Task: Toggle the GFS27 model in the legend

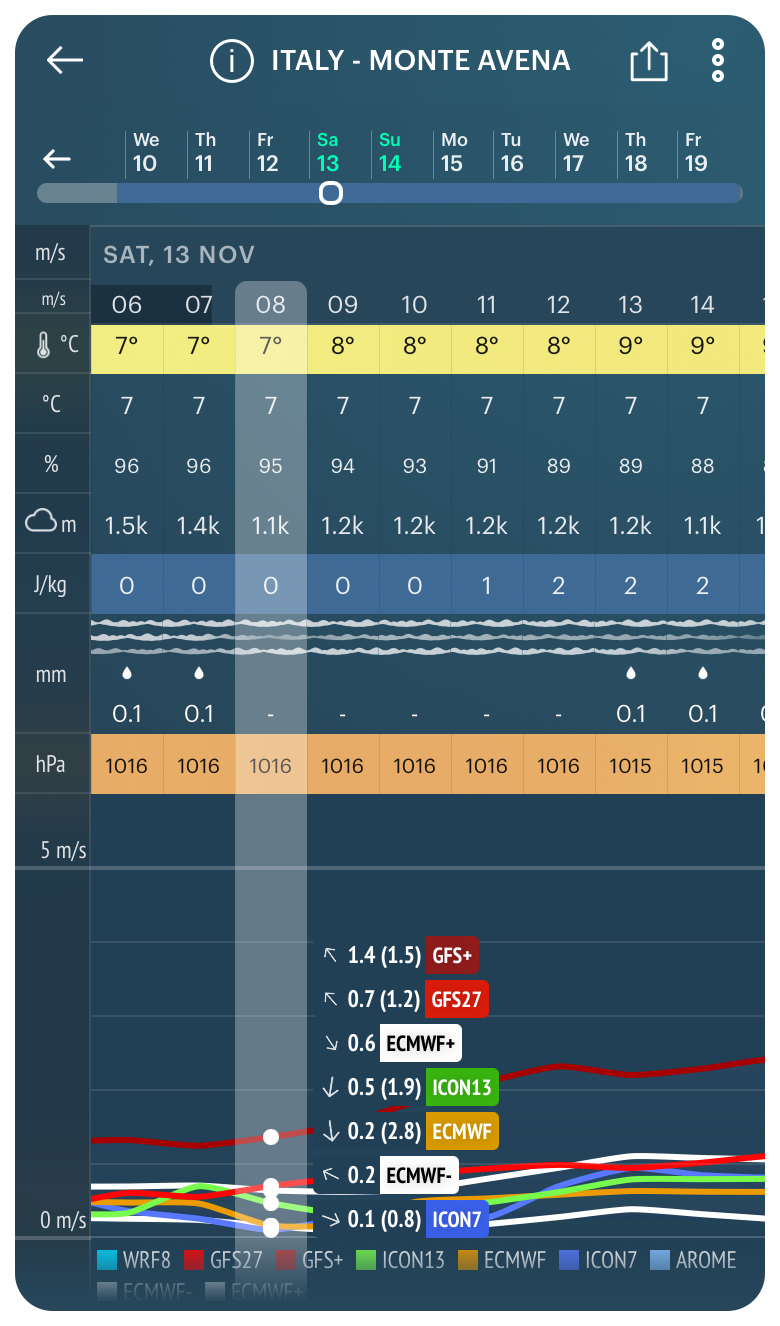Action: pos(223,1260)
